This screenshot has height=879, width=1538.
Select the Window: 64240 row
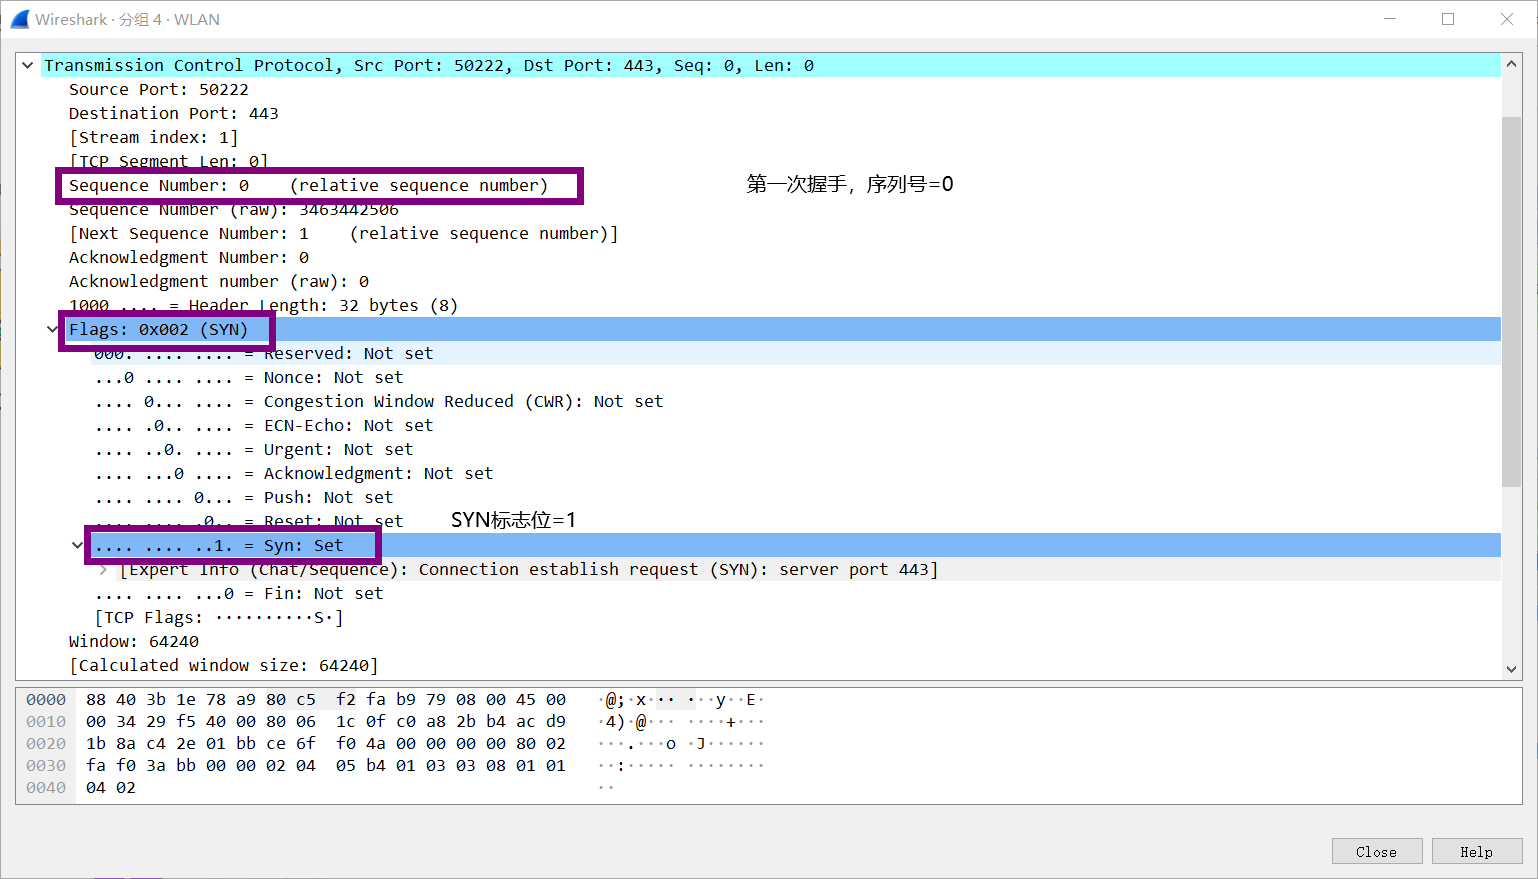(x=133, y=641)
